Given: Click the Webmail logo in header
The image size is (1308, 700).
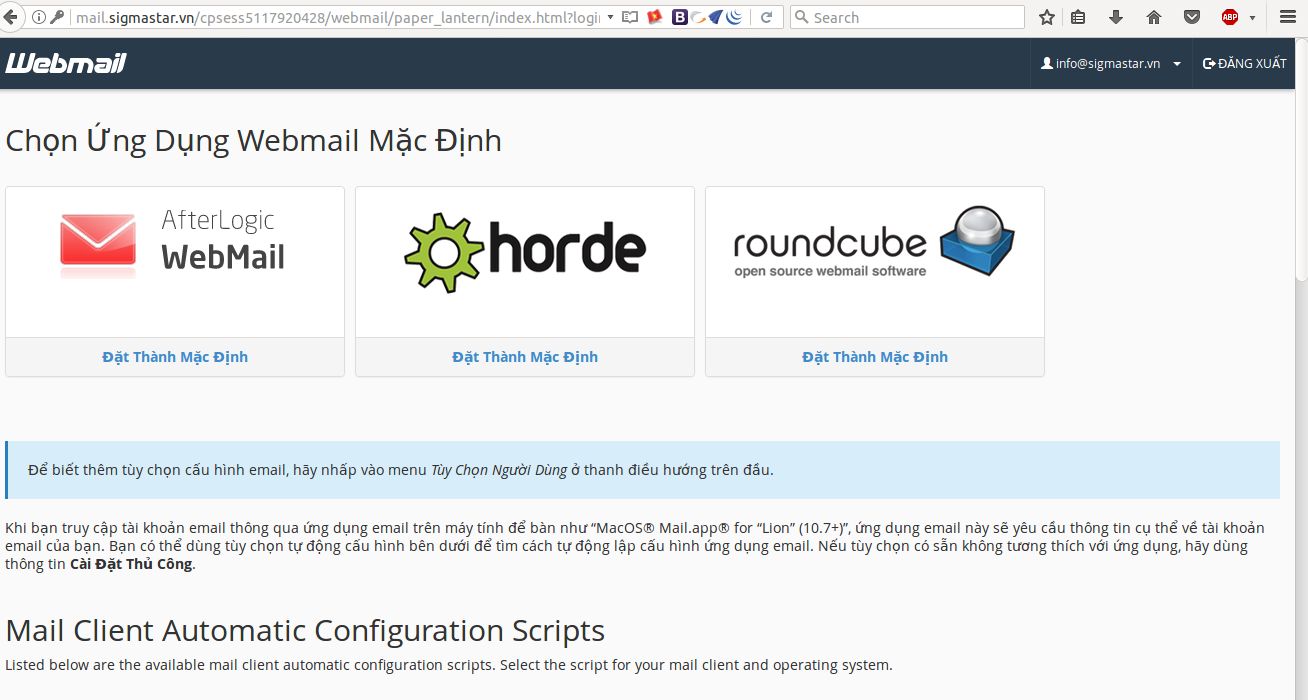Looking at the screenshot, I should (66, 63).
